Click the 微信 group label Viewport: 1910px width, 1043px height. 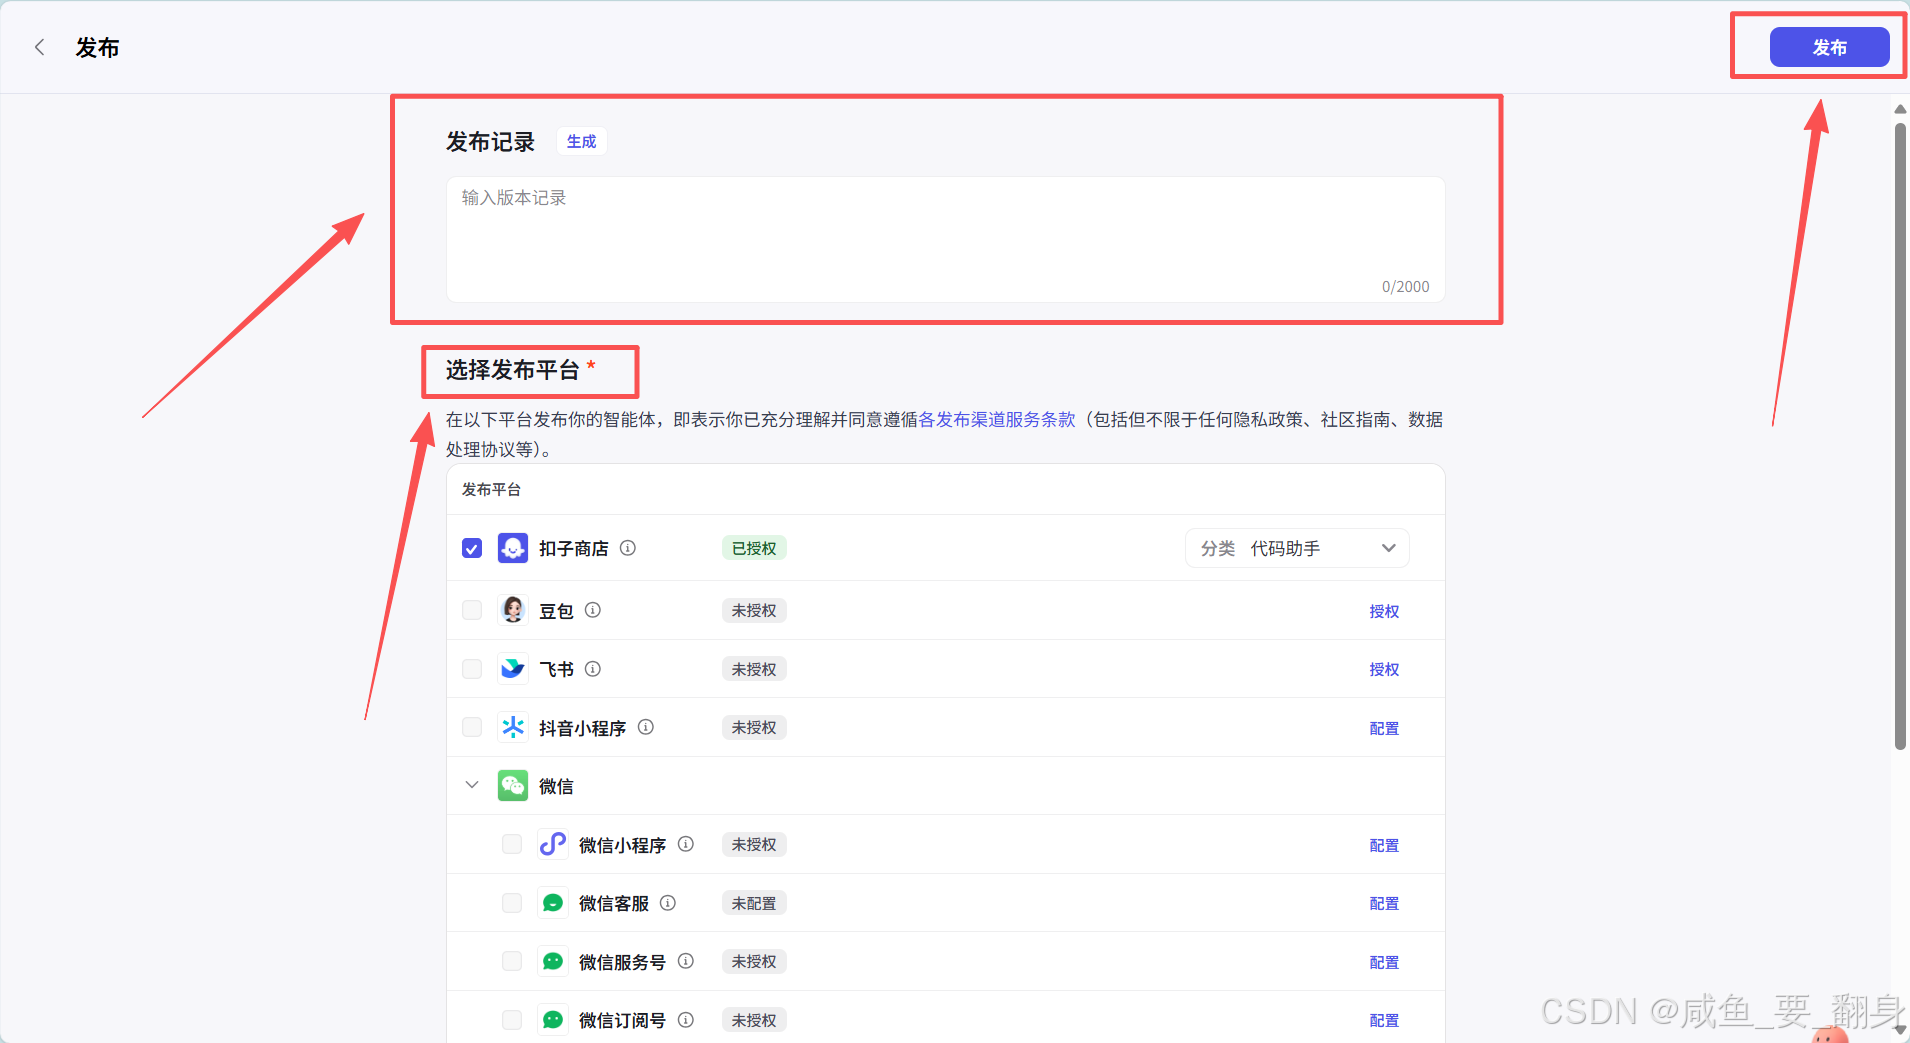556,786
